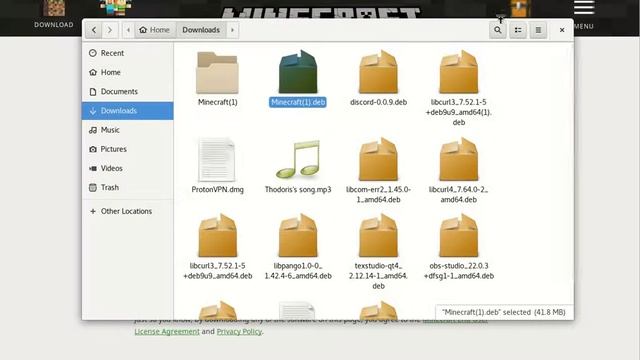Switch view with the list view icon

point(518,30)
